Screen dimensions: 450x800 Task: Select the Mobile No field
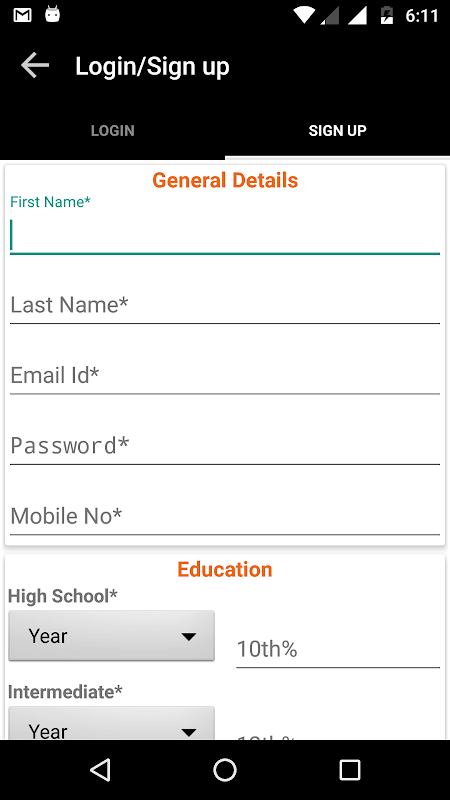coord(225,516)
